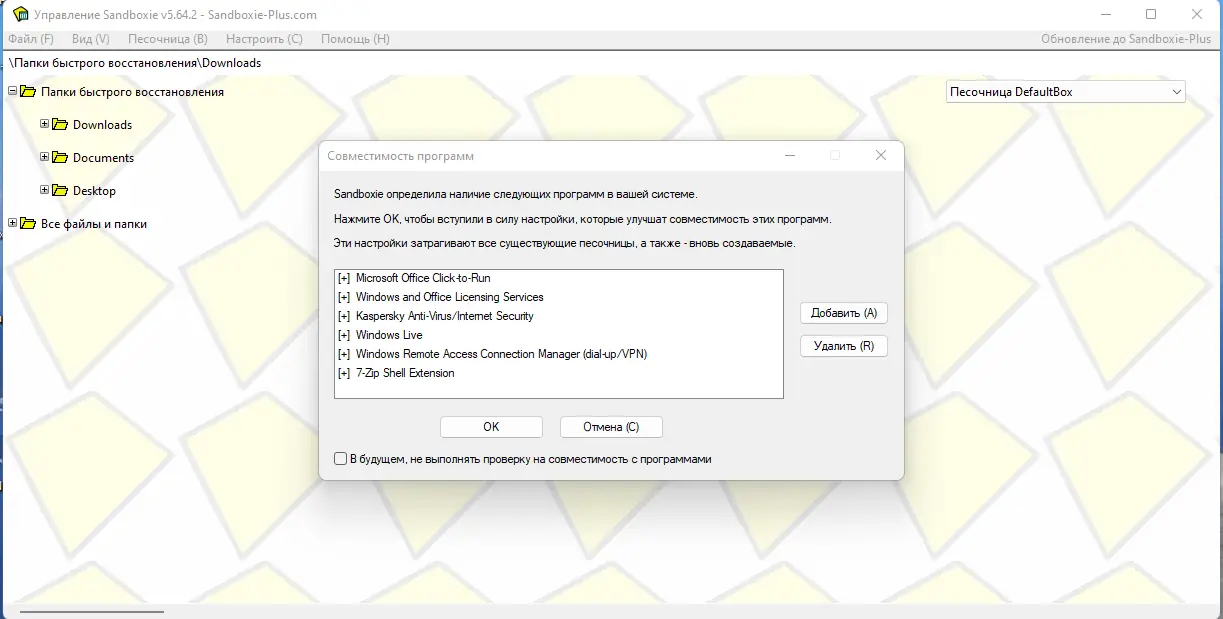Click the horizontal scrollbar thumb at window bottom
The image size is (1223, 619).
92,612
